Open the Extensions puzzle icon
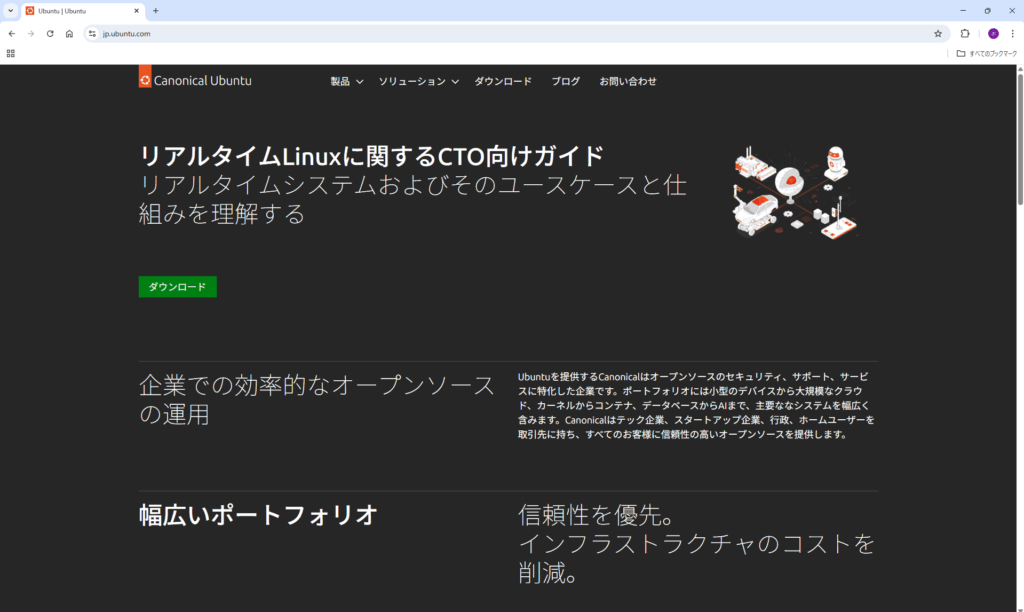Viewport: 1024px width, 612px height. coord(965,33)
